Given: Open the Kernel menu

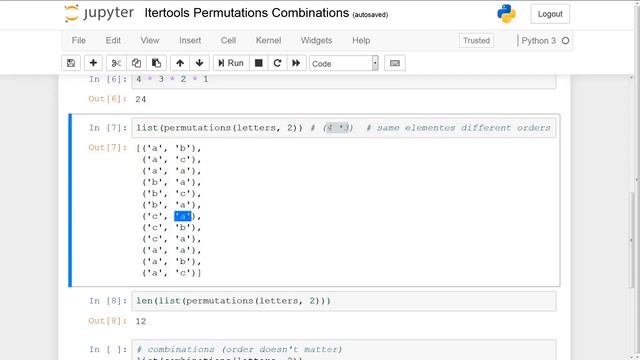Looking at the screenshot, I should [x=268, y=40].
